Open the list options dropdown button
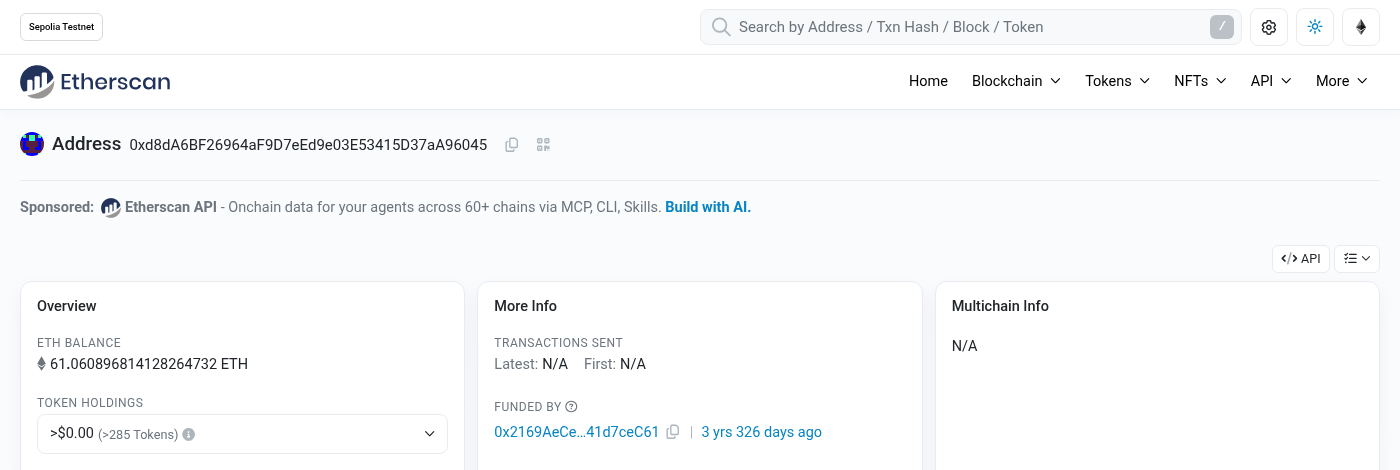 1357,259
